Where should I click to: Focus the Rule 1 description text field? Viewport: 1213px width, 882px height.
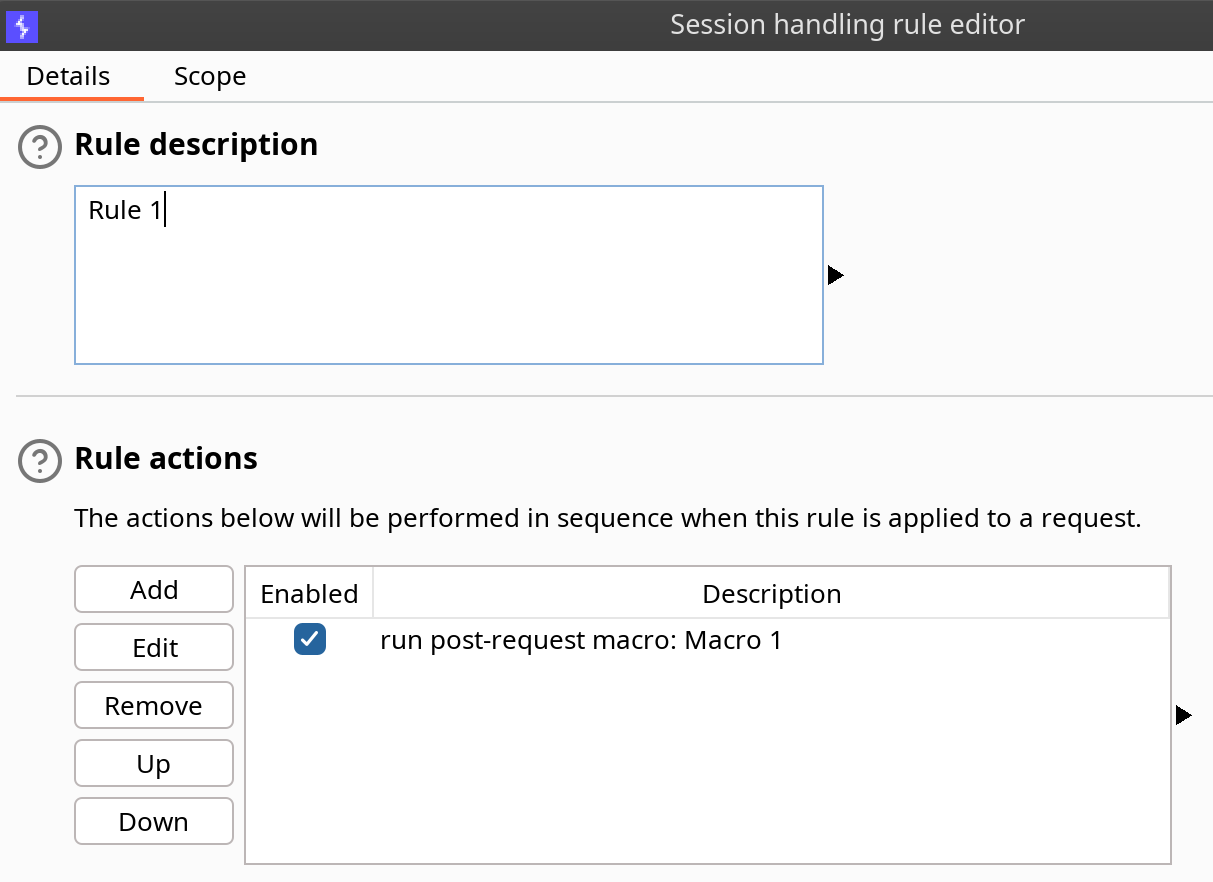(449, 275)
